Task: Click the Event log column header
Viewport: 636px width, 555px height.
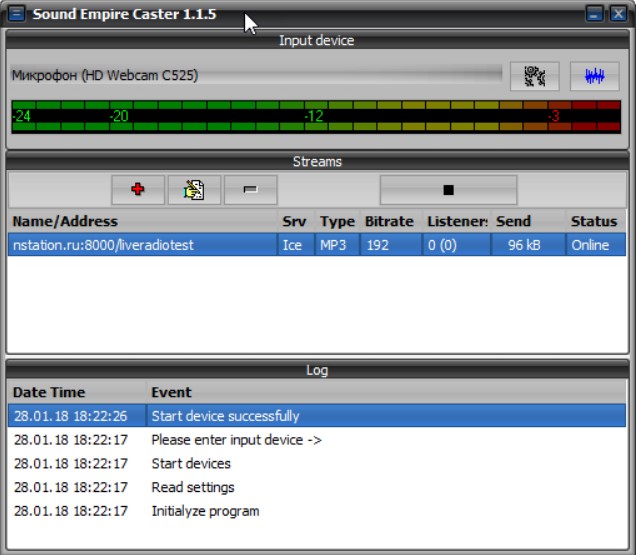Action: coord(386,392)
